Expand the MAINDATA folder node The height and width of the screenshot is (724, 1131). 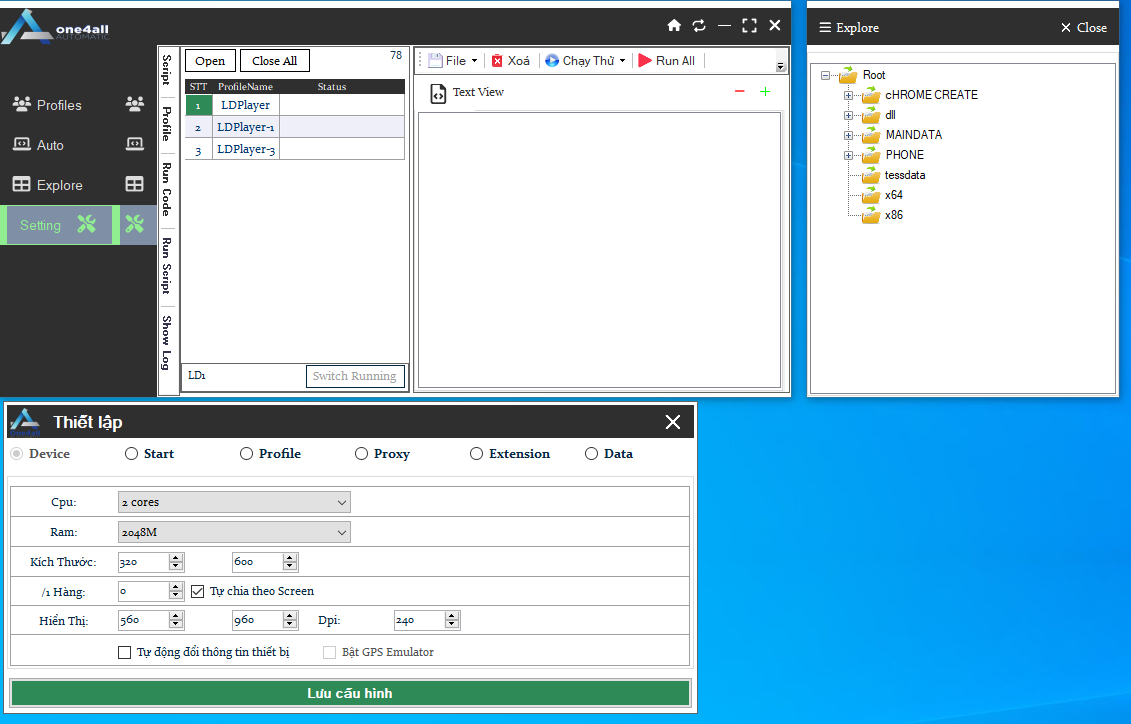[x=848, y=135]
